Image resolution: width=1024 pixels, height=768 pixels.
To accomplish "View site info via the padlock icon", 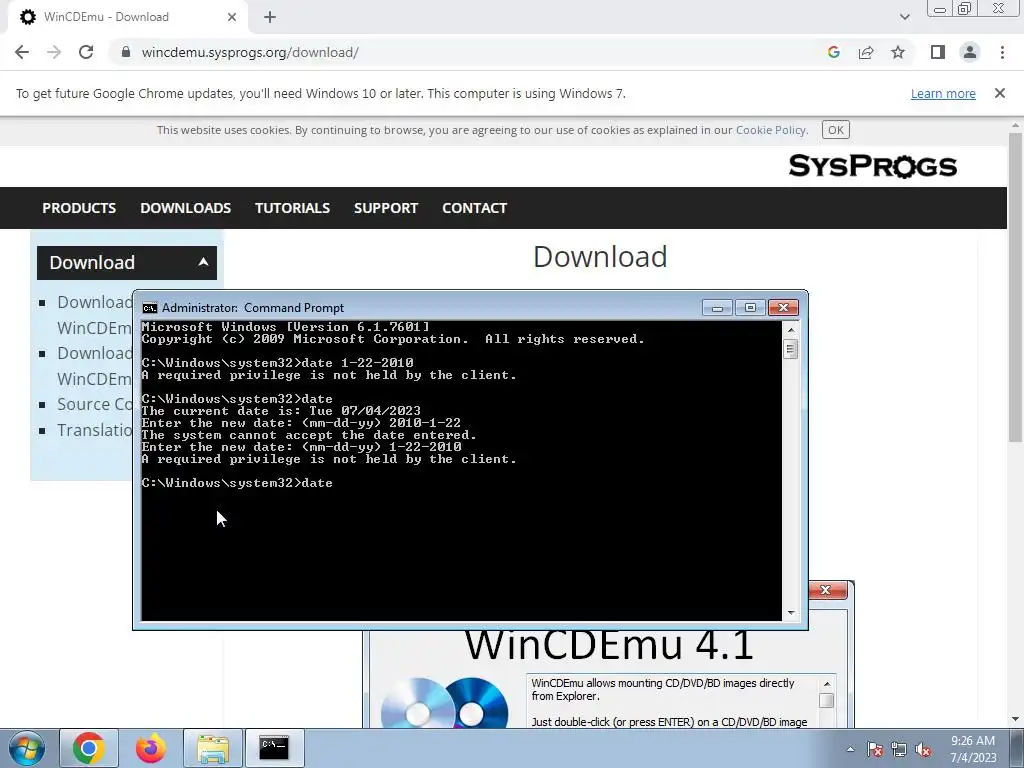I will tap(126, 52).
